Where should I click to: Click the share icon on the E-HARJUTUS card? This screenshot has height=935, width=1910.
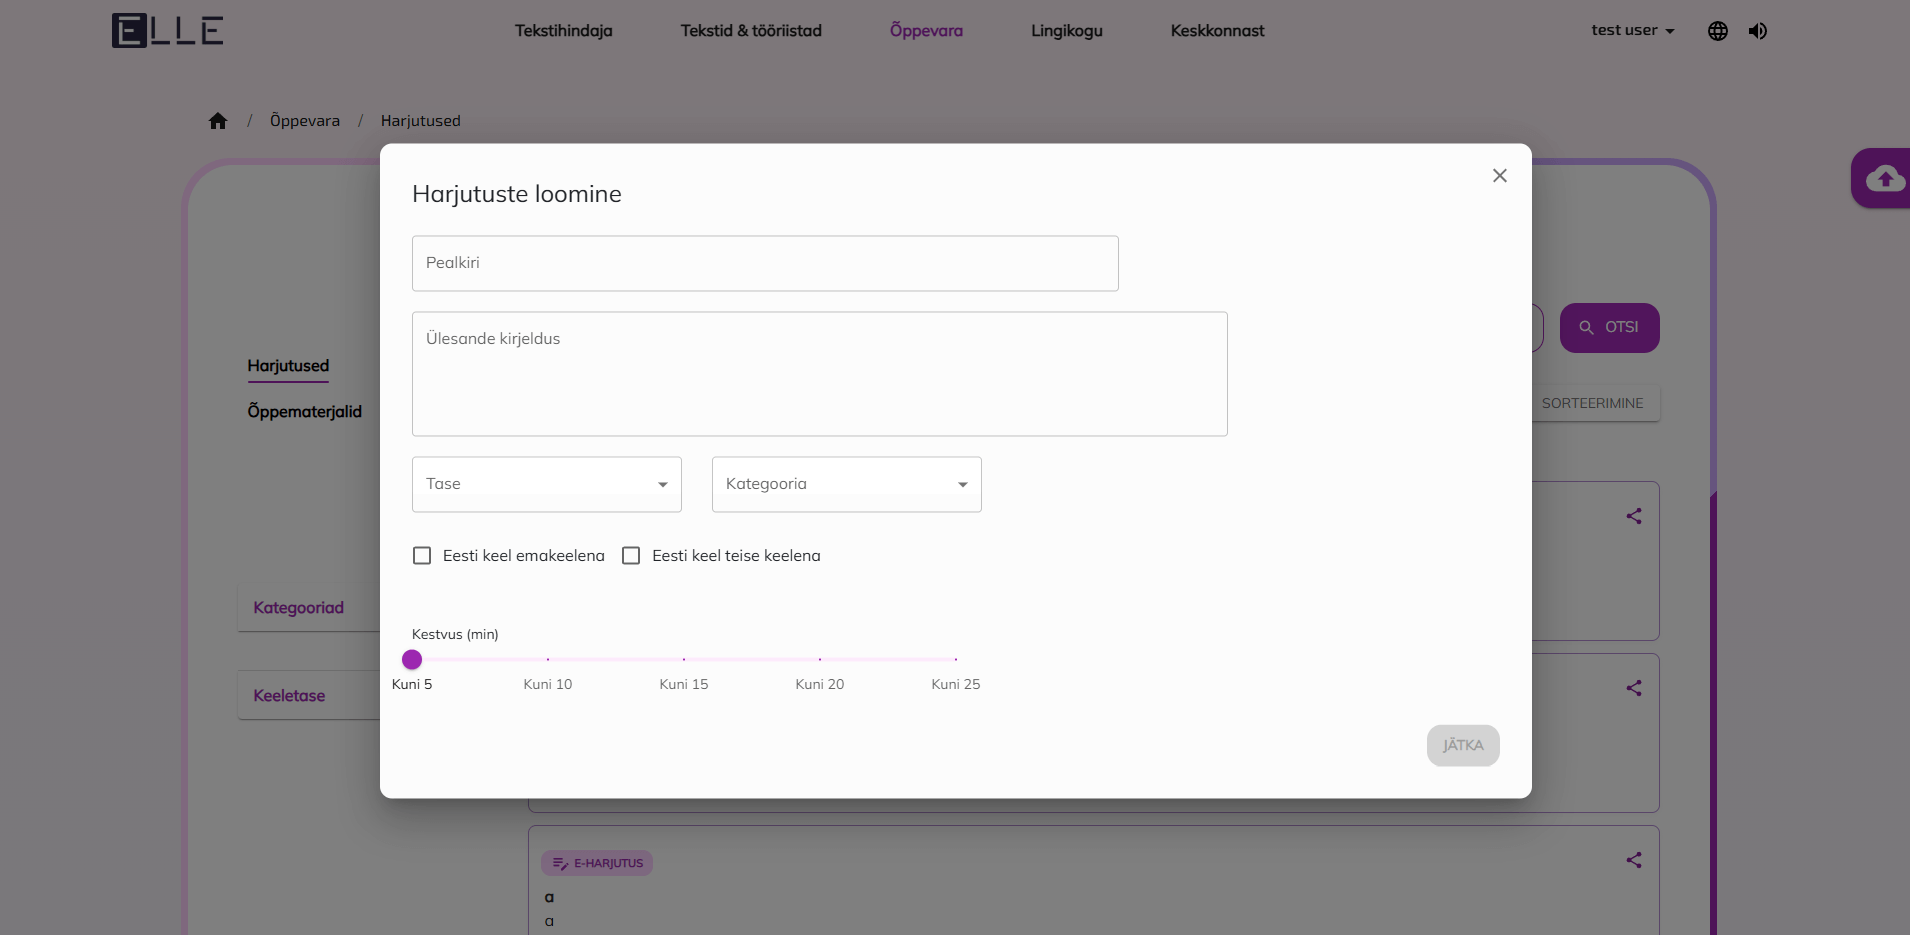1635,860
